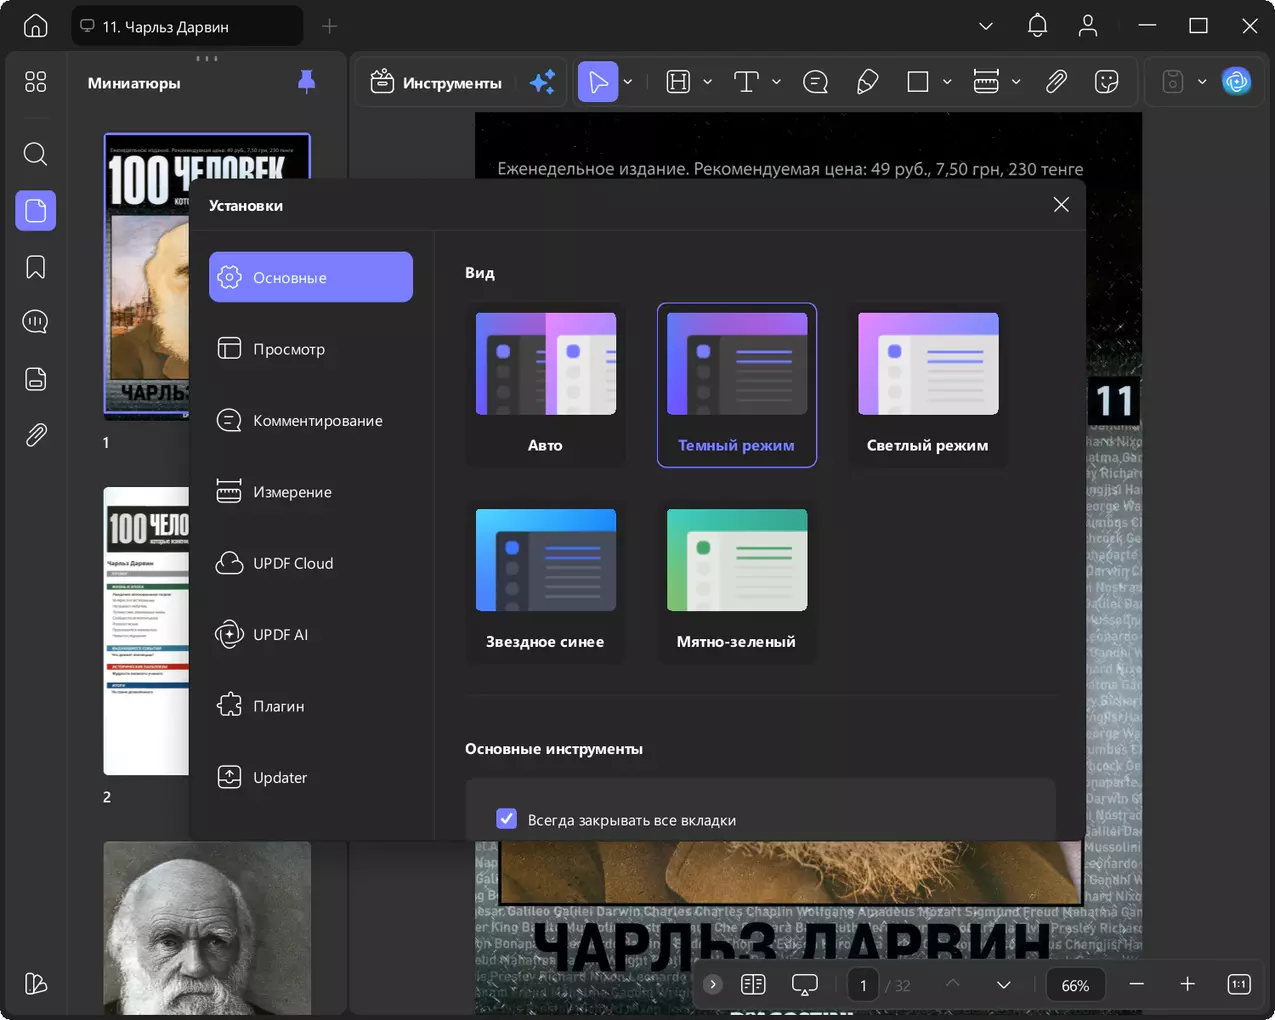The height and width of the screenshot is (1020, 1275).
Task: Expand the text tool dropdown arrow
Action: pyautogui.click(x=776, y=82)
